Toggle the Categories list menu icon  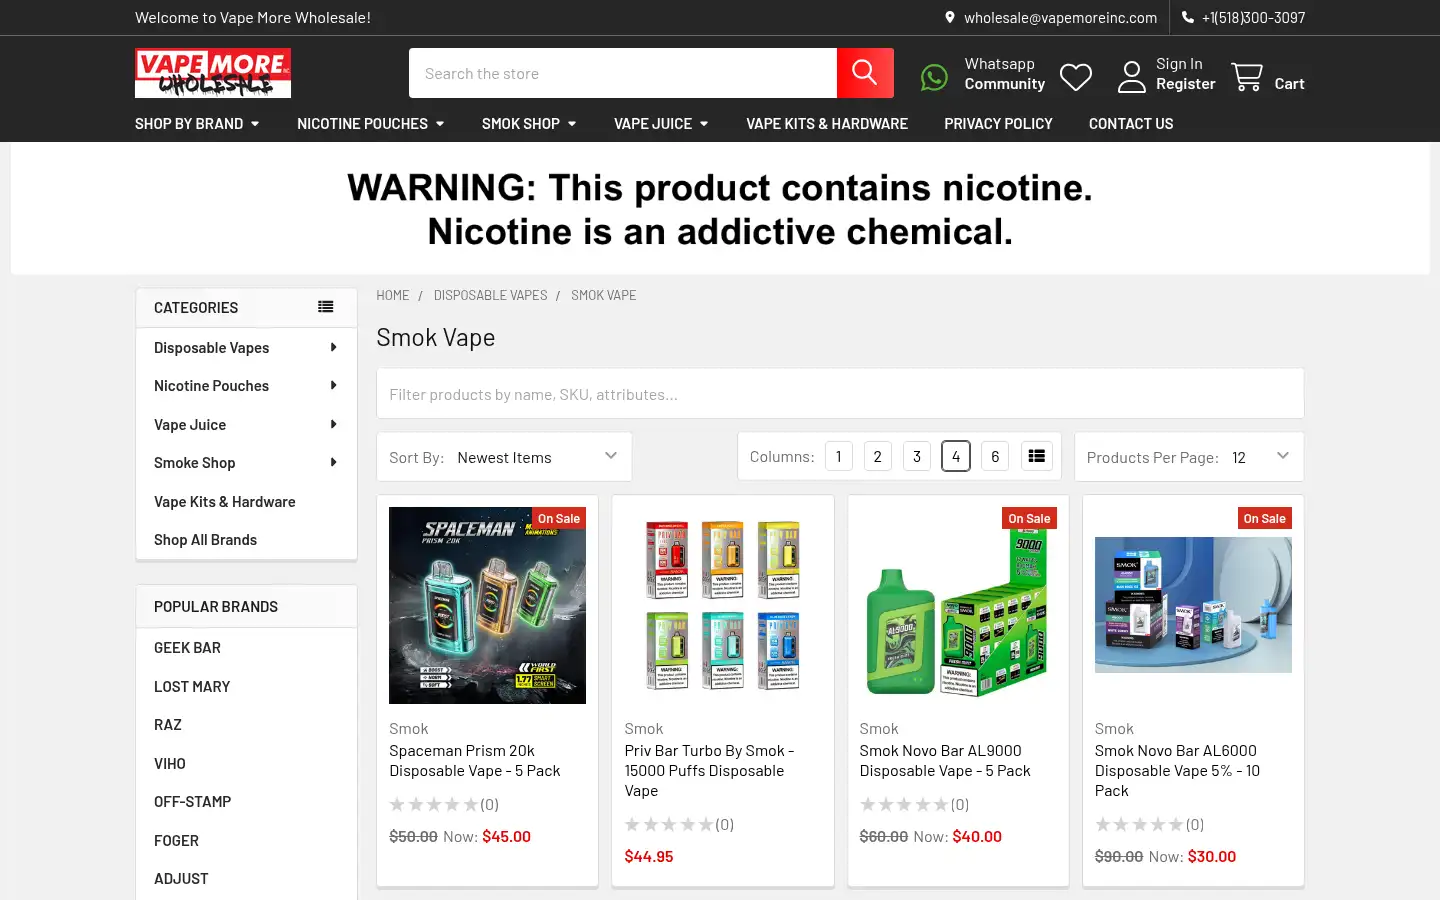(x=326, y=307)
